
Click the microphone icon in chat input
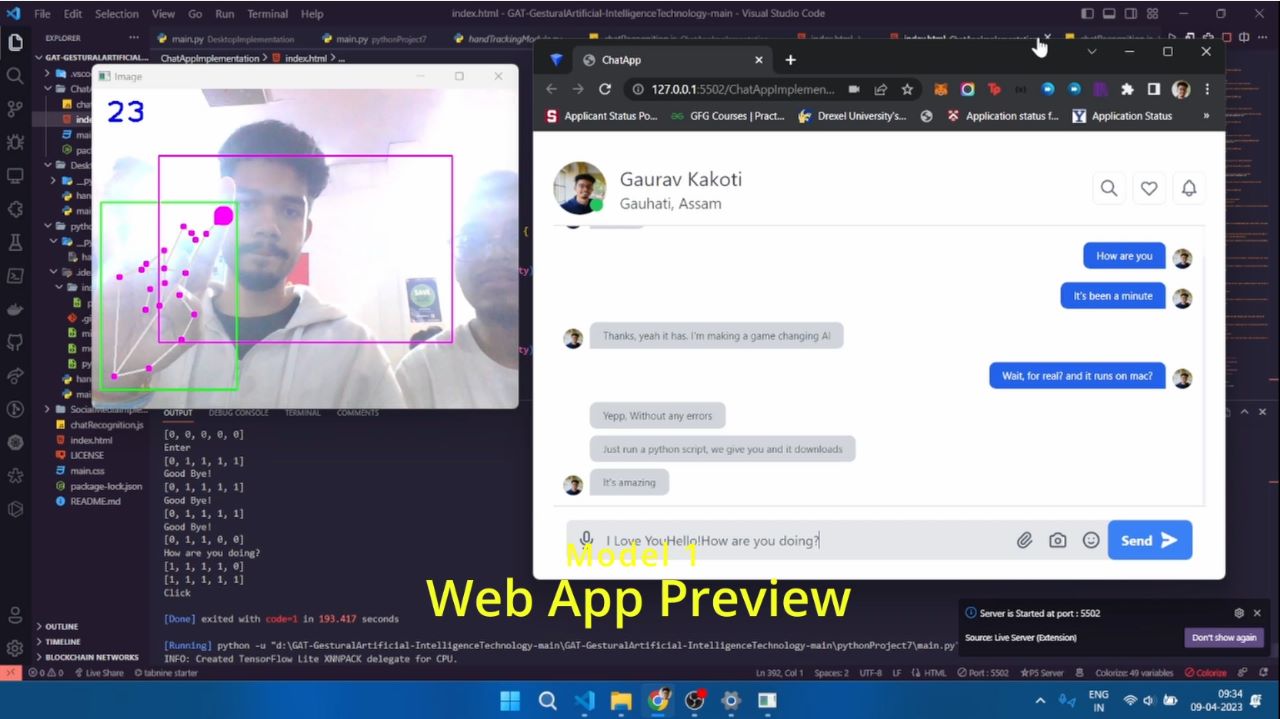(587, 540)
